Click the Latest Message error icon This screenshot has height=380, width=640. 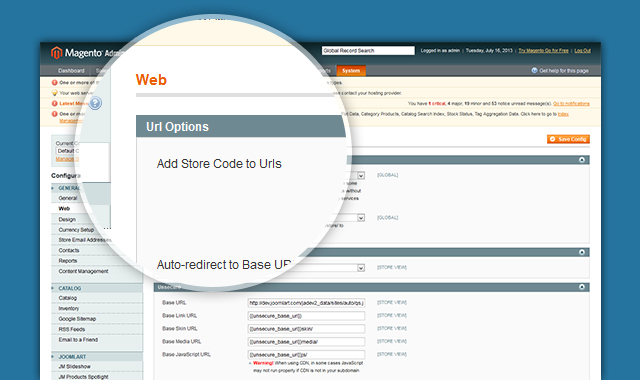[54, 103]
